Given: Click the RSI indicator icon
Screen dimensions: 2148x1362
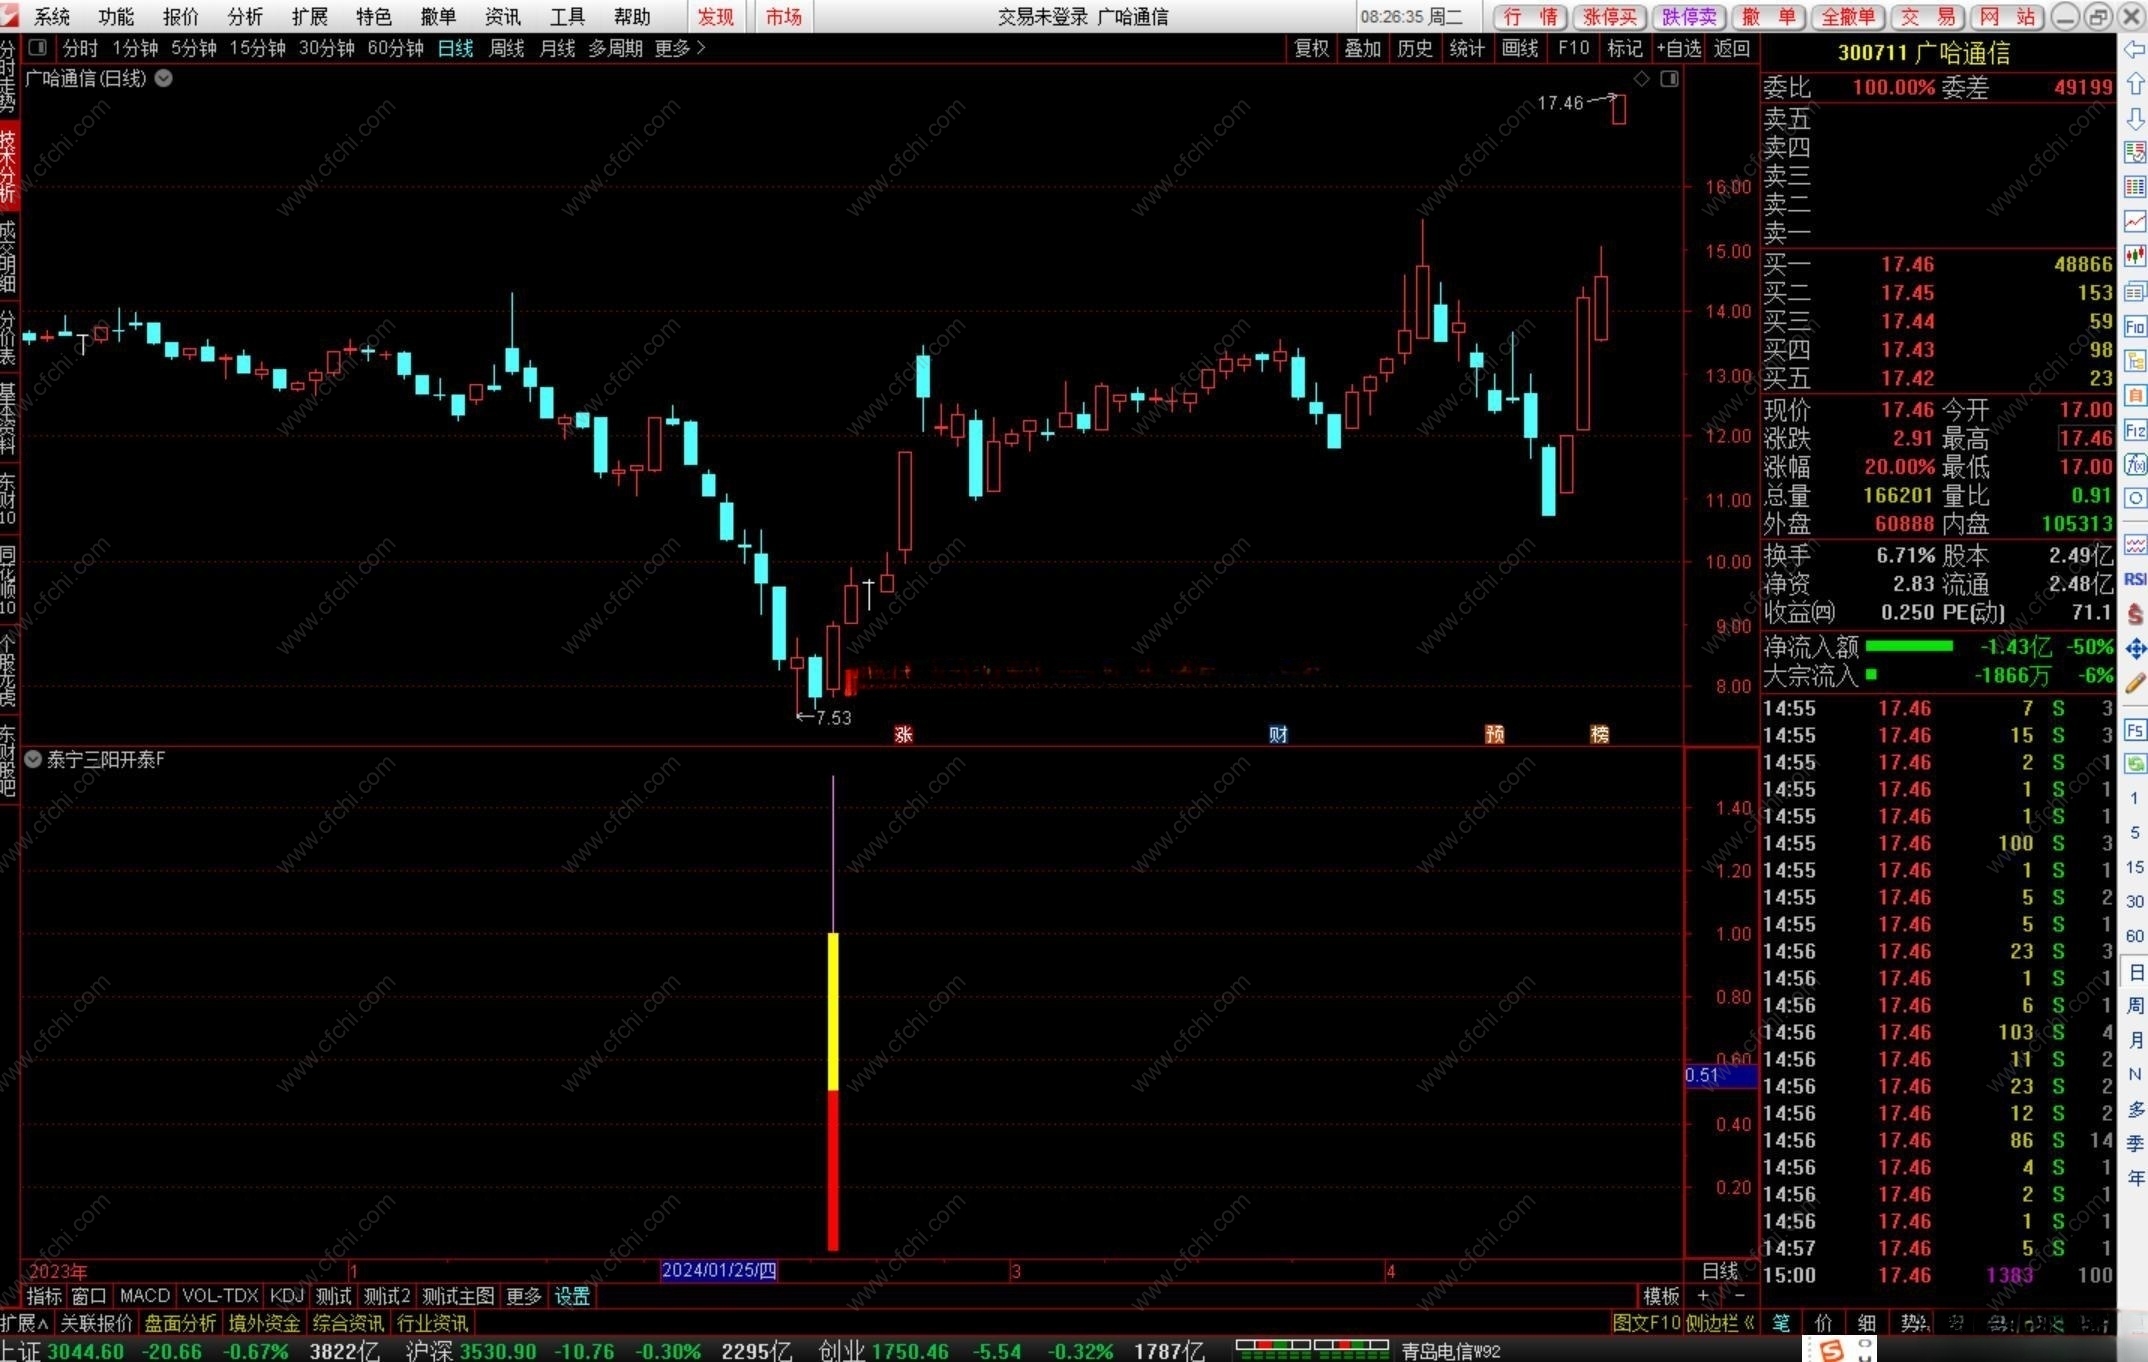Looking at the screenshot, I should click(2135, 579).
